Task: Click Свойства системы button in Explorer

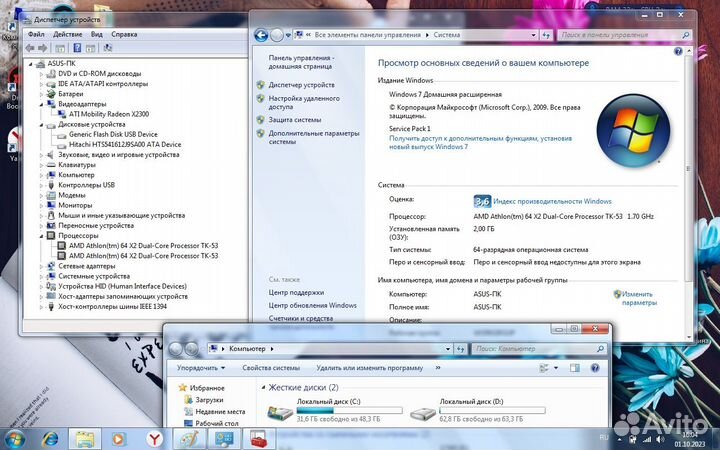Action: click(x=271, y=368)
